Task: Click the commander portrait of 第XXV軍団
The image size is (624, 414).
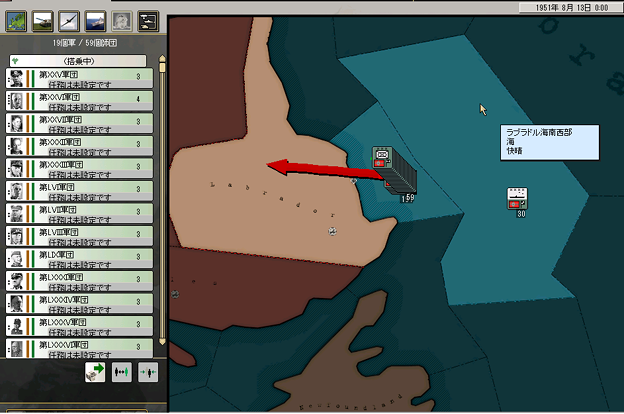Action: [x=16, y=78]
